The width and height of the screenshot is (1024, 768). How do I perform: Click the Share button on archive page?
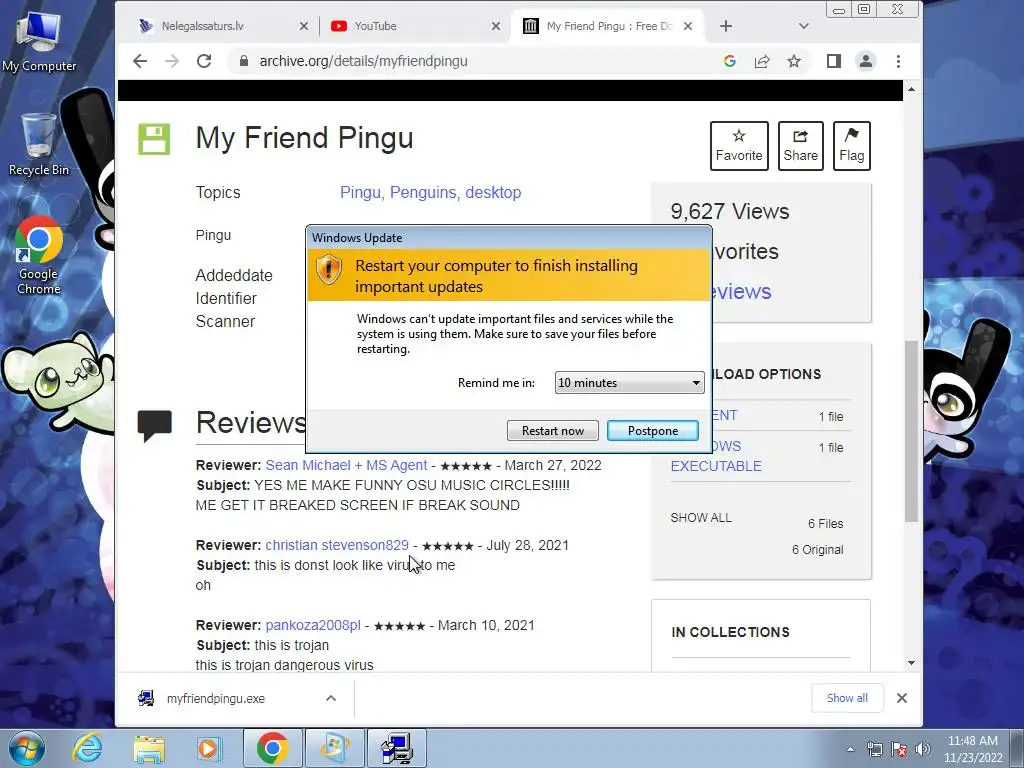[x=800, y=146]
